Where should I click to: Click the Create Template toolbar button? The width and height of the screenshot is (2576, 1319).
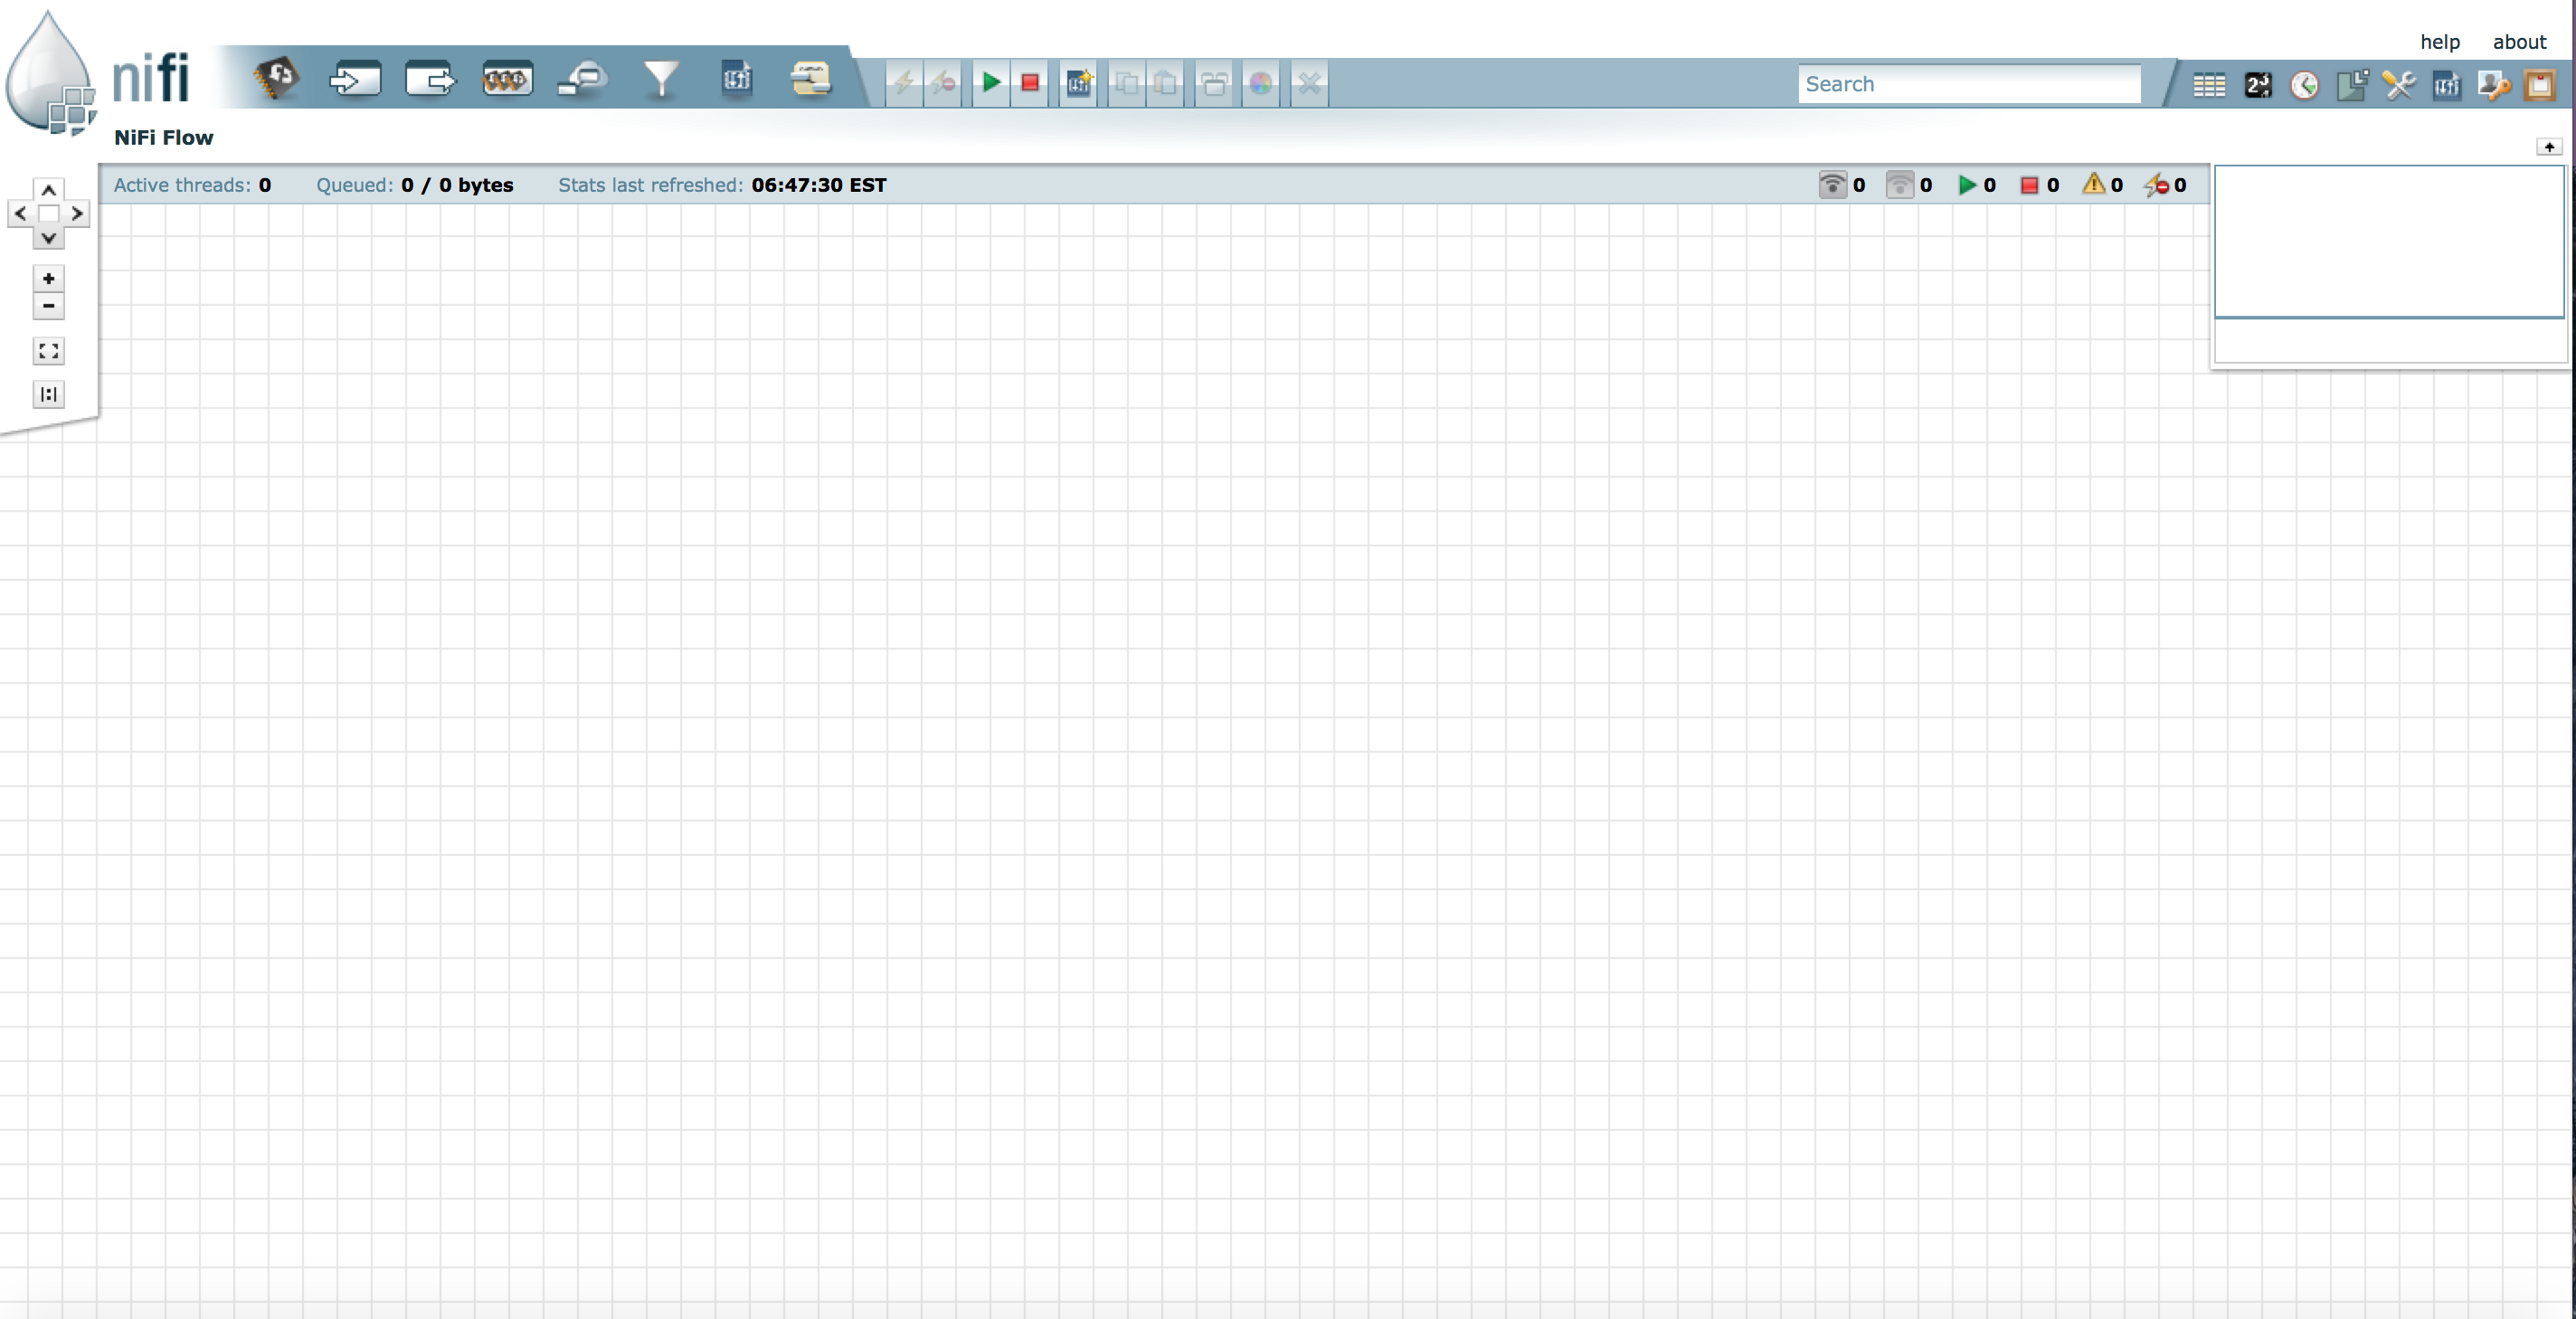(1078, 83)
